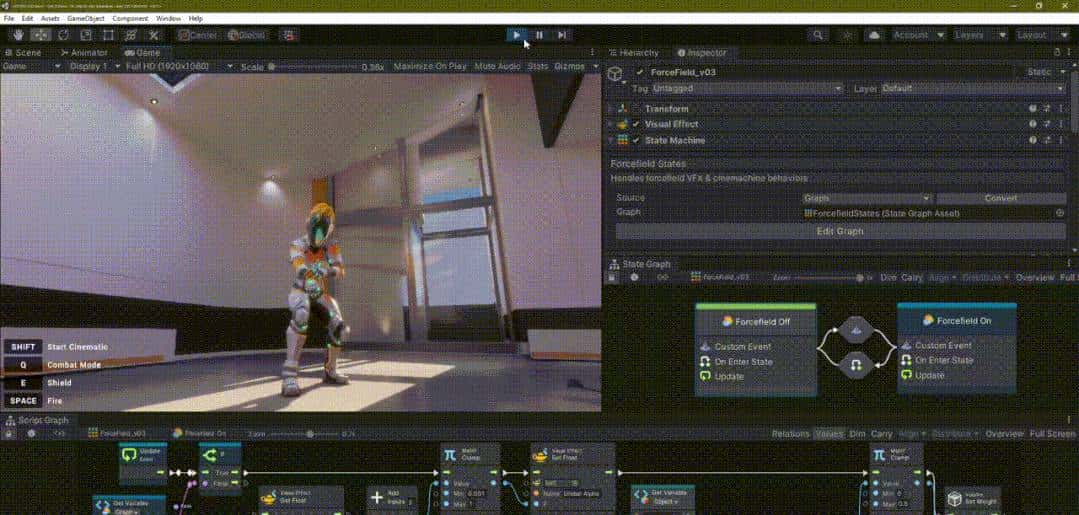
Task: Toggle the ForceField_v03 active checkbox
Action: [640, 73]
